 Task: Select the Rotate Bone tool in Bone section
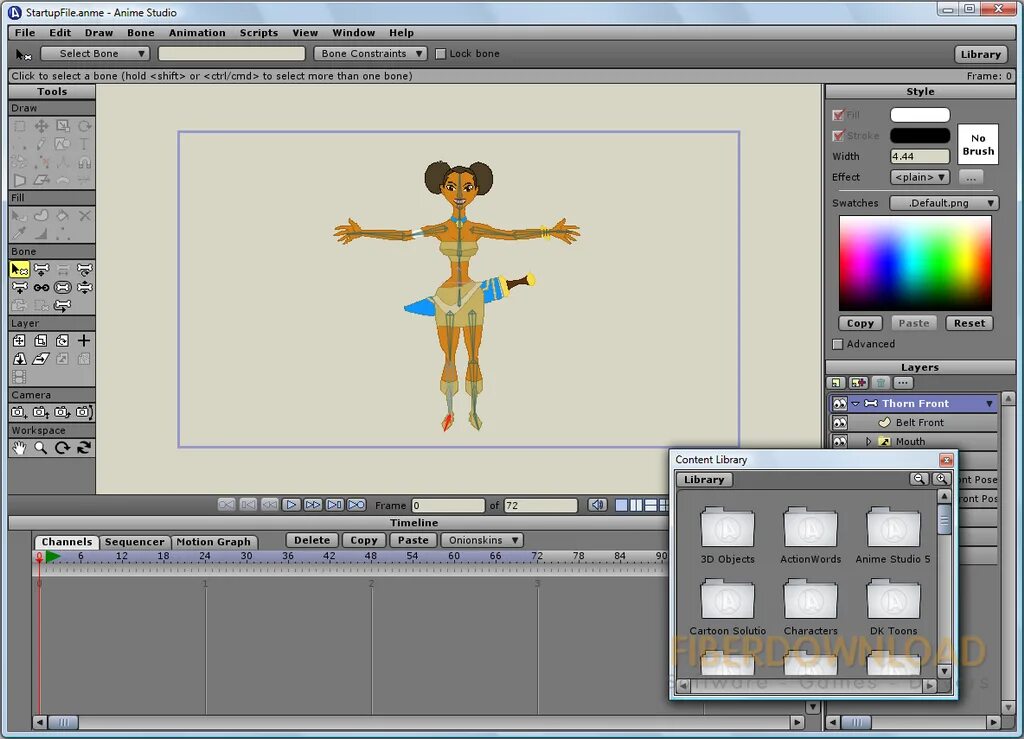pos(84,269)
